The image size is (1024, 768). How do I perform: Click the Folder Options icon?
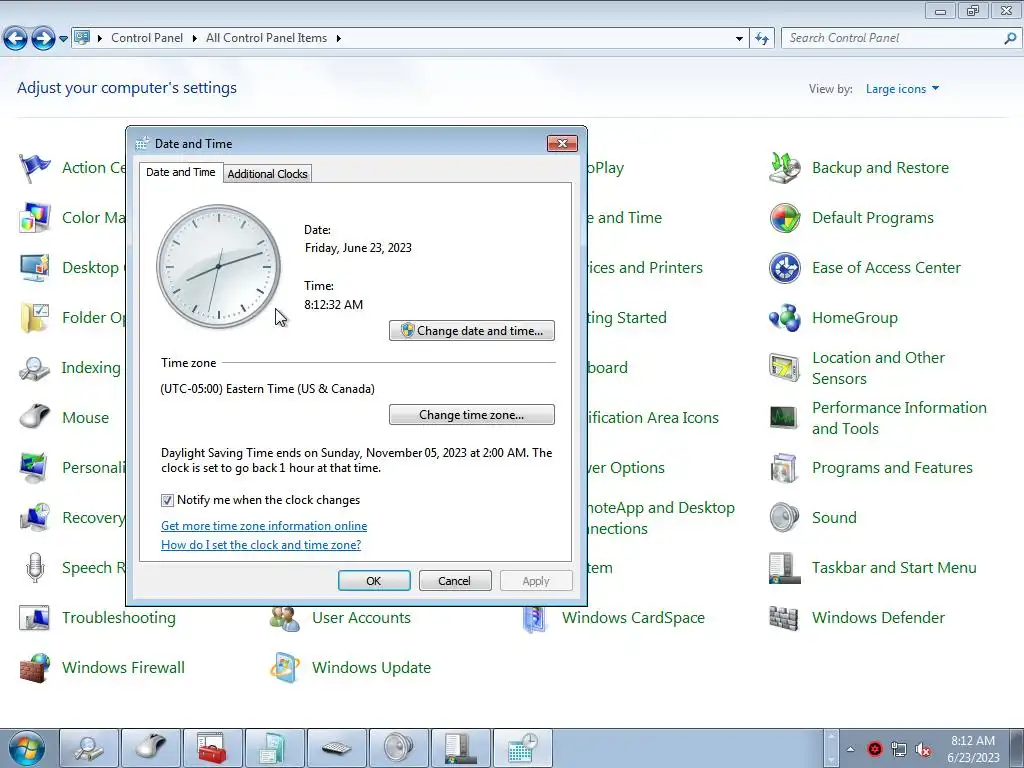35,318
